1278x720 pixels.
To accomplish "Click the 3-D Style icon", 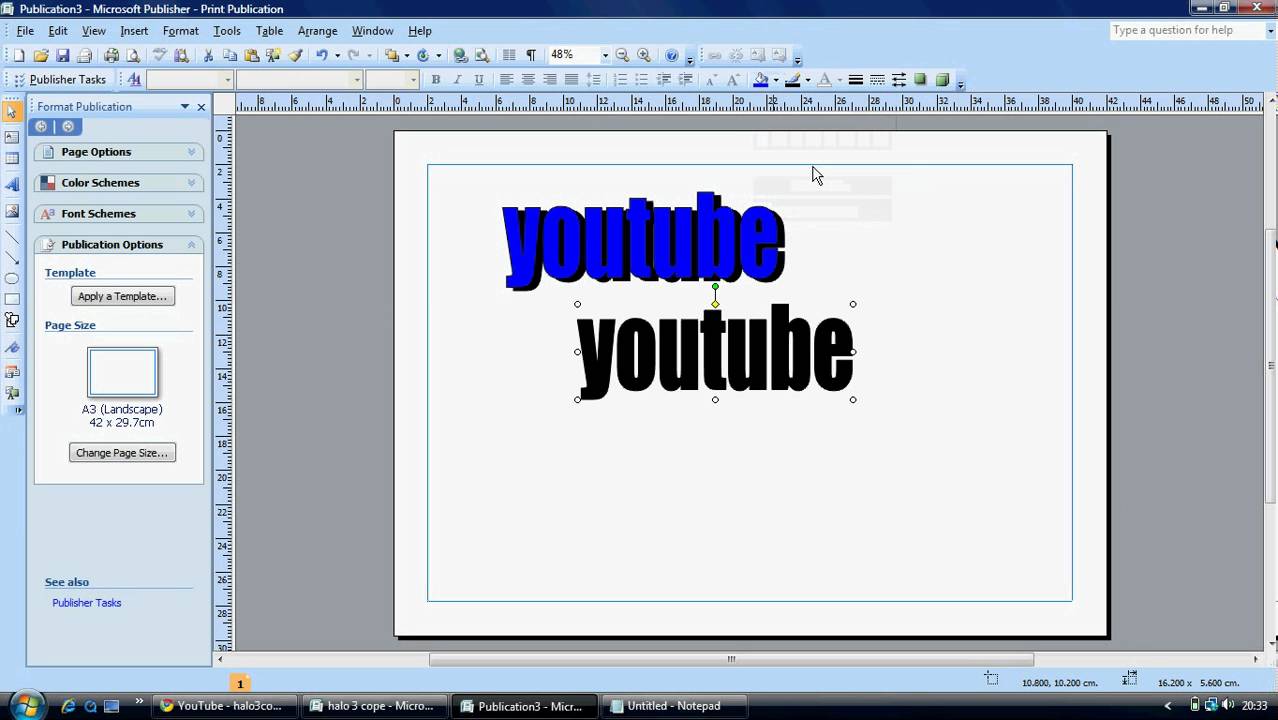I will (942, 80).
